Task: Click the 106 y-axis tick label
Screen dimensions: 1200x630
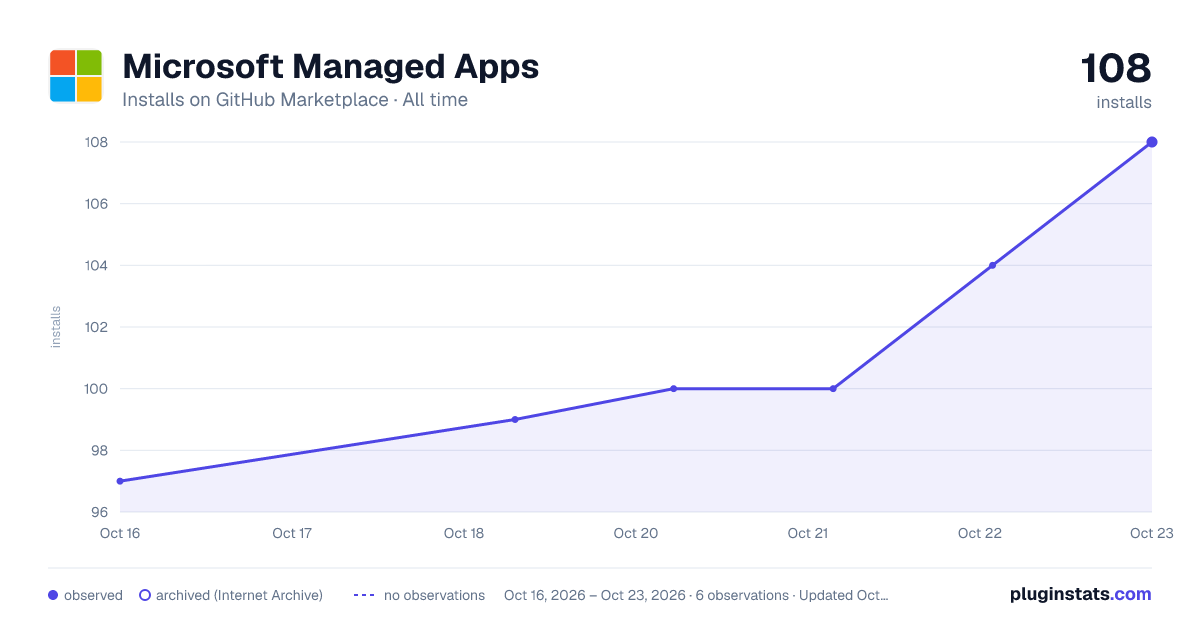Action: 95,204
